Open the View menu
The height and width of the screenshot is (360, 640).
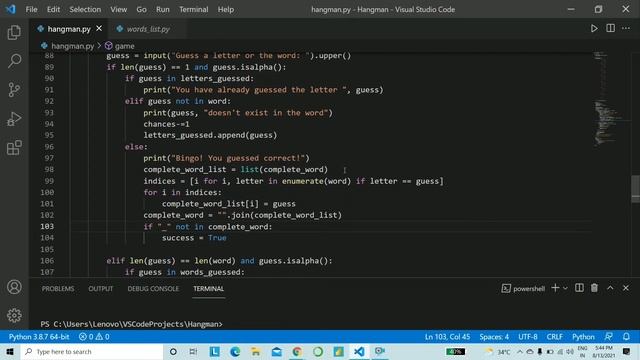click(x=118, y=9)
